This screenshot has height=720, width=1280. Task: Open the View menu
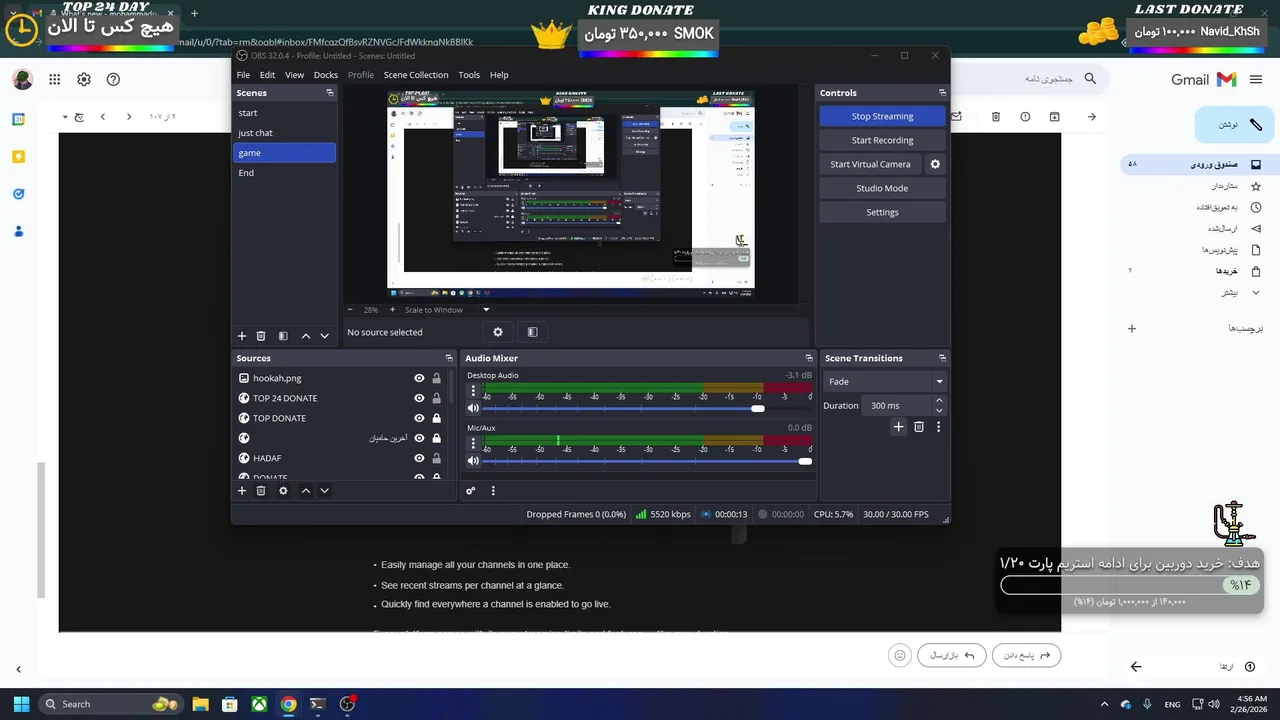[x=294, y=75]
